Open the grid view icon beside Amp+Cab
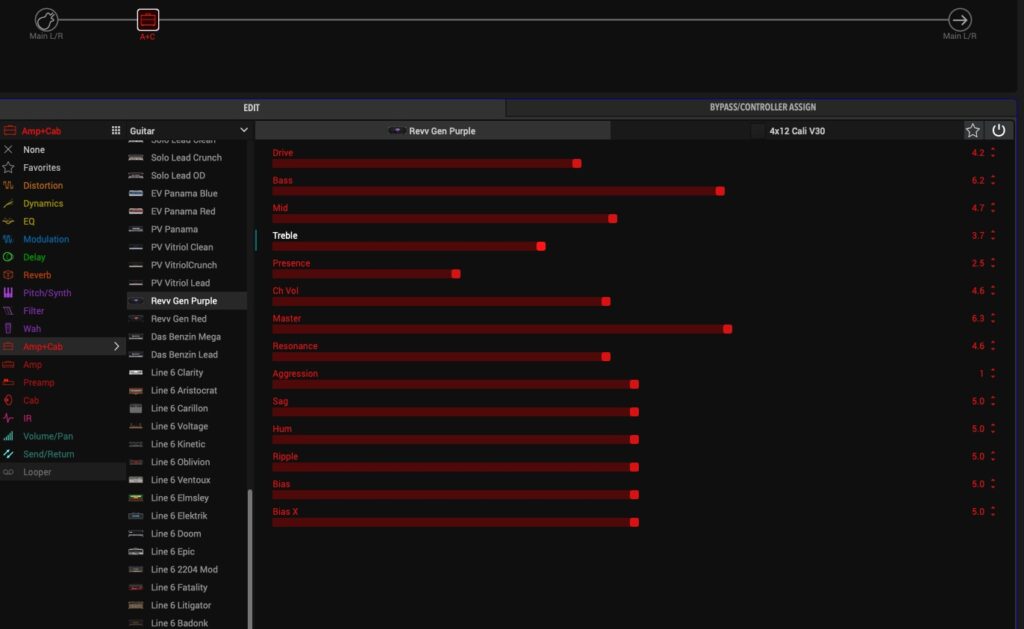Image resolution: width=1024 pixels, height=629 pixels. [x=116, y=130]
